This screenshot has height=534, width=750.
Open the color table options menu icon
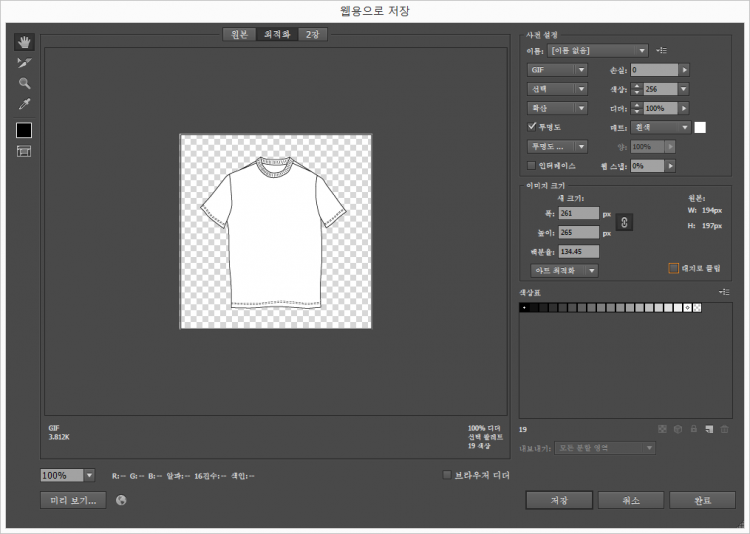pyautogui.click(x=724, y=292)
